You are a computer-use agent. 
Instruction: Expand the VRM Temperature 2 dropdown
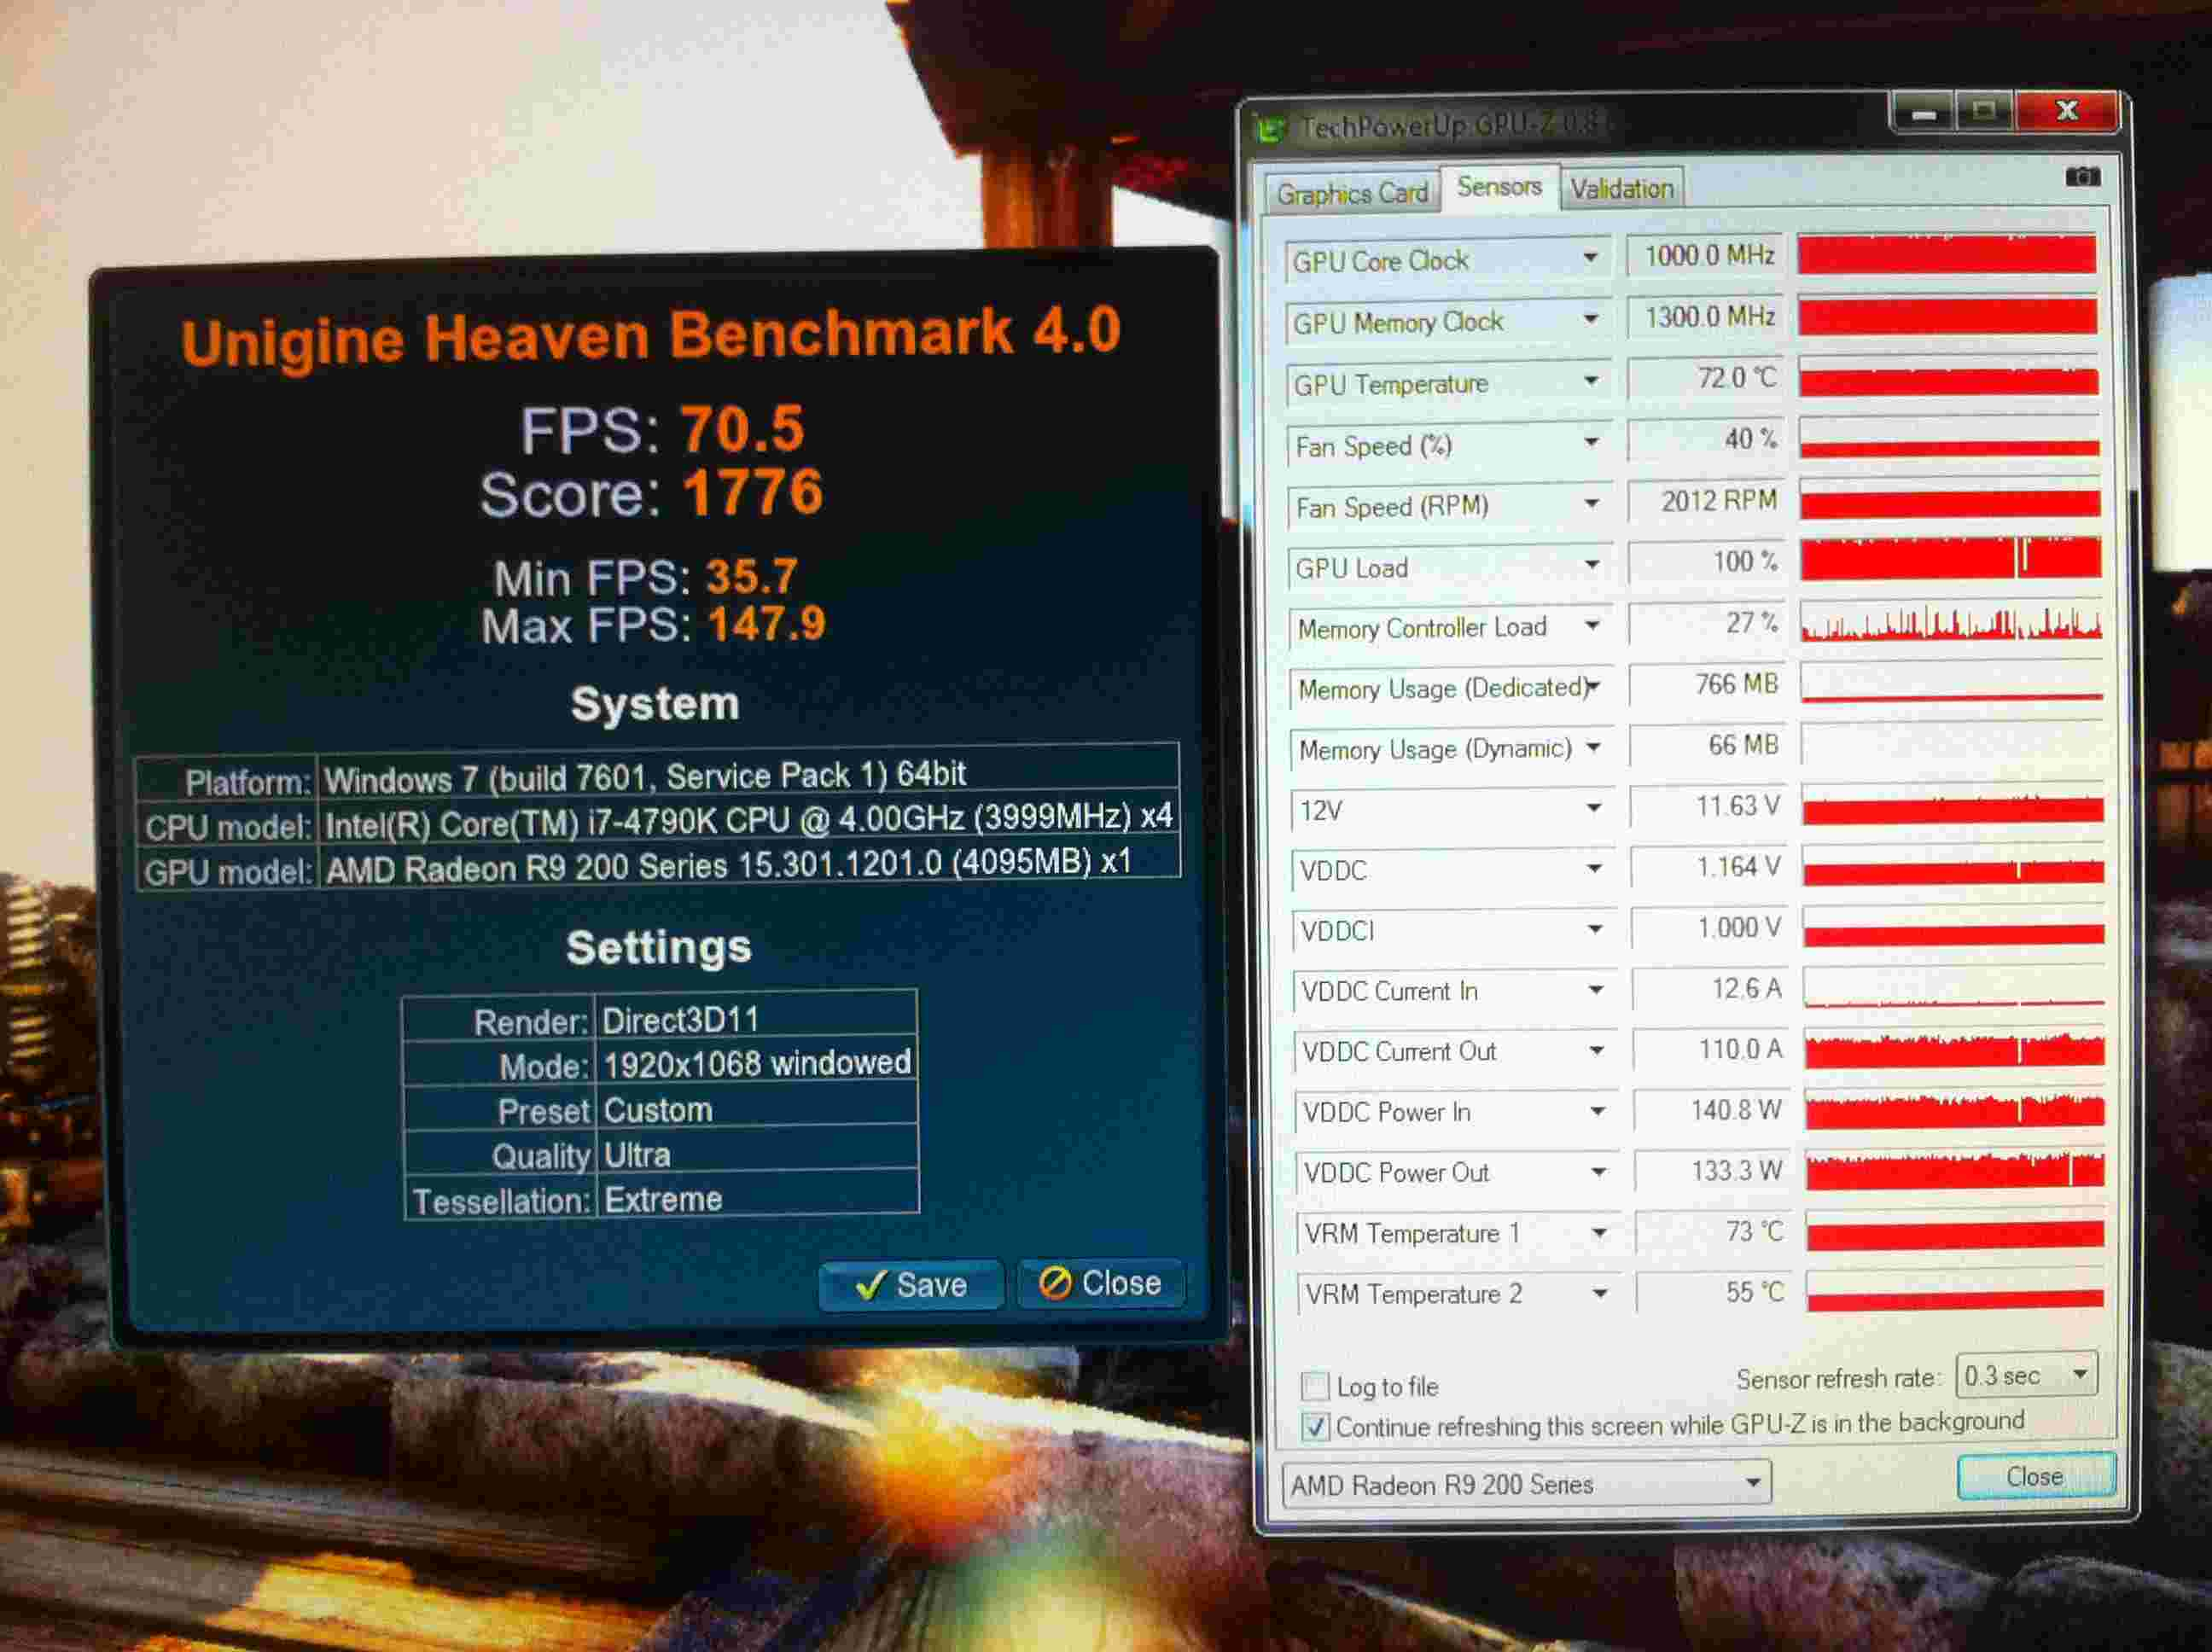(1600, 1294)
